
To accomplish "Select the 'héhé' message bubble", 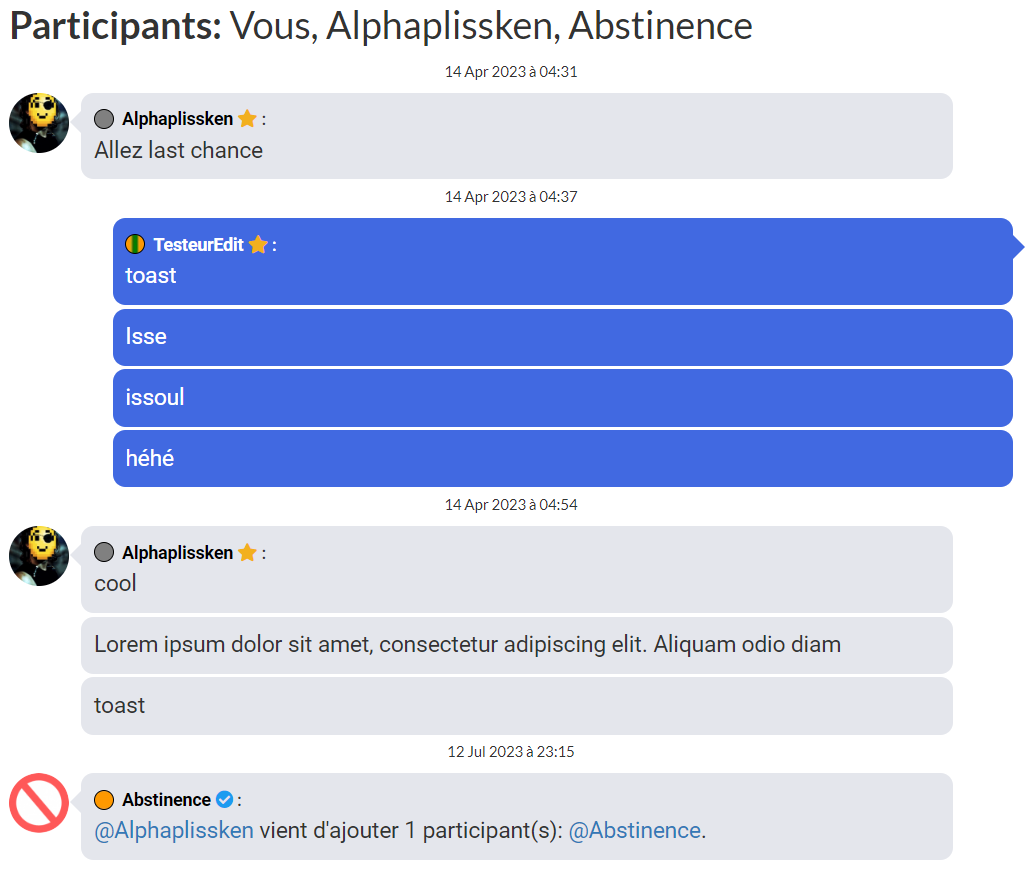I will tap(563, 458).
